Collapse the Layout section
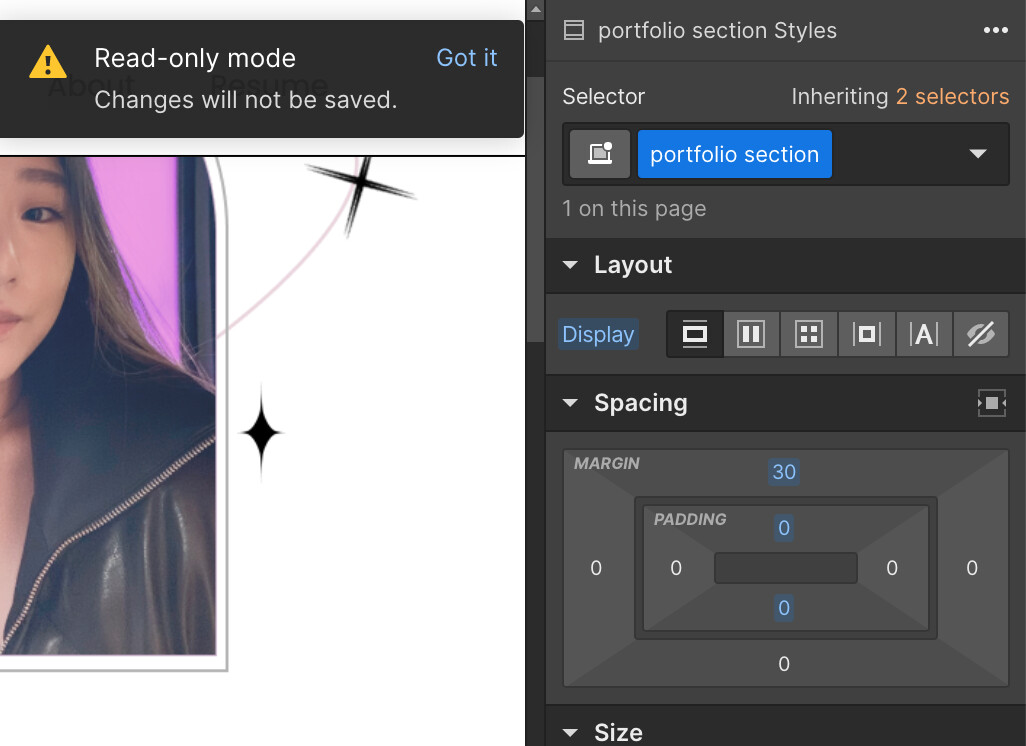 coord(570,265)
